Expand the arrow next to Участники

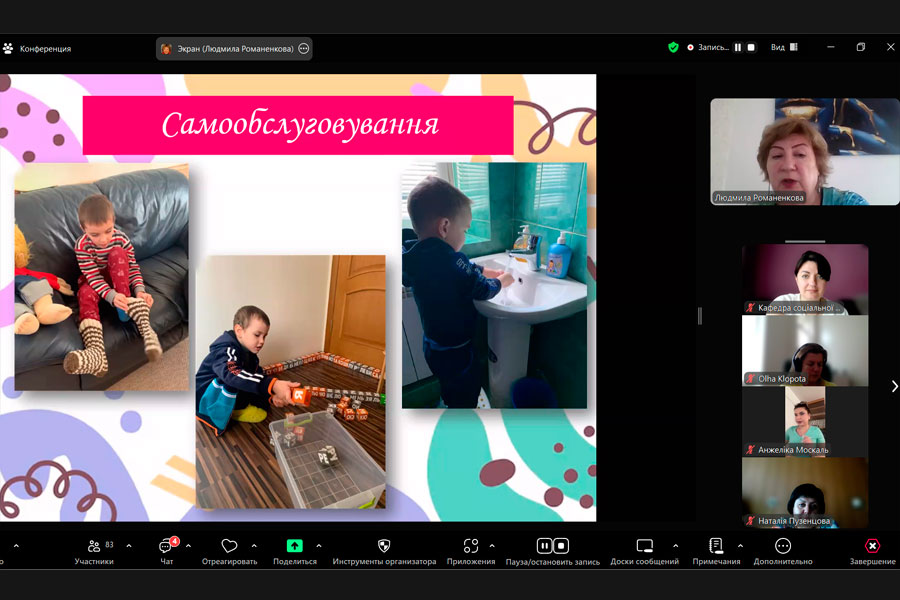(x=129, y=546)
